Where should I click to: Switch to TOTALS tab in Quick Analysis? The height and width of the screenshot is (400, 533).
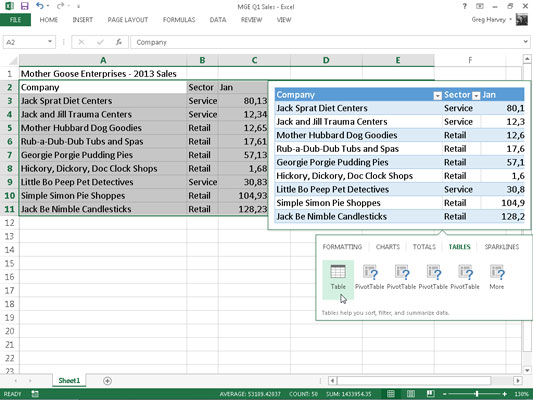click(x=424, y=247)
